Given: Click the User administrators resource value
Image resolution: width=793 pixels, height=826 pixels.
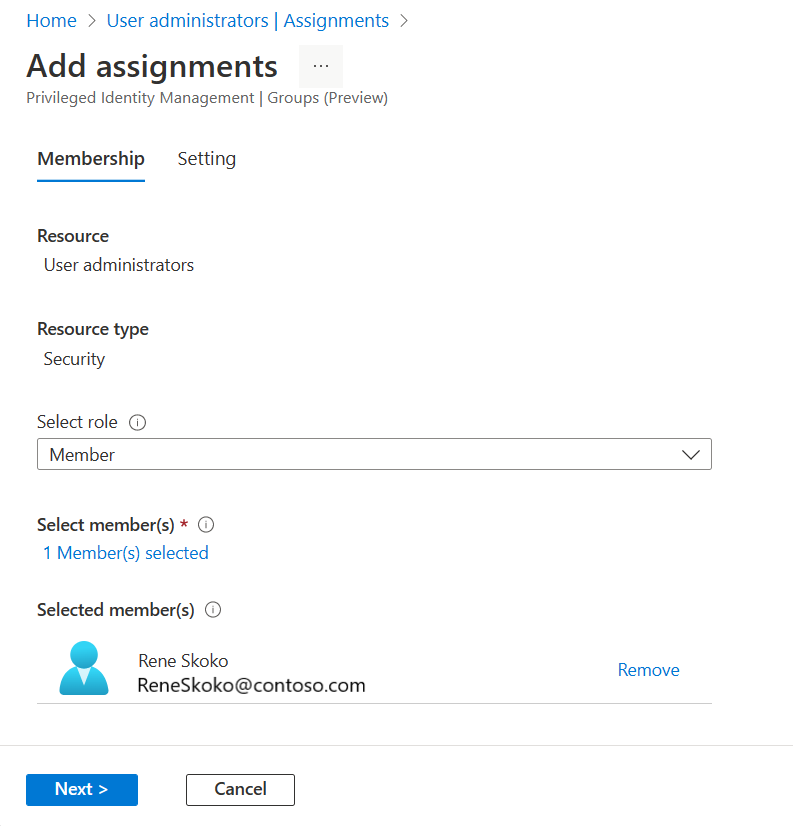Looking at the screenshot, I should 119,265.
